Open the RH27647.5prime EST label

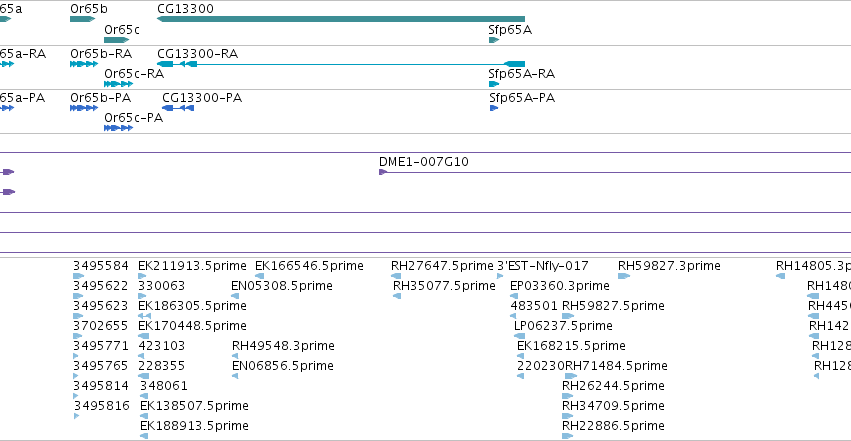(x=442, y=266)
